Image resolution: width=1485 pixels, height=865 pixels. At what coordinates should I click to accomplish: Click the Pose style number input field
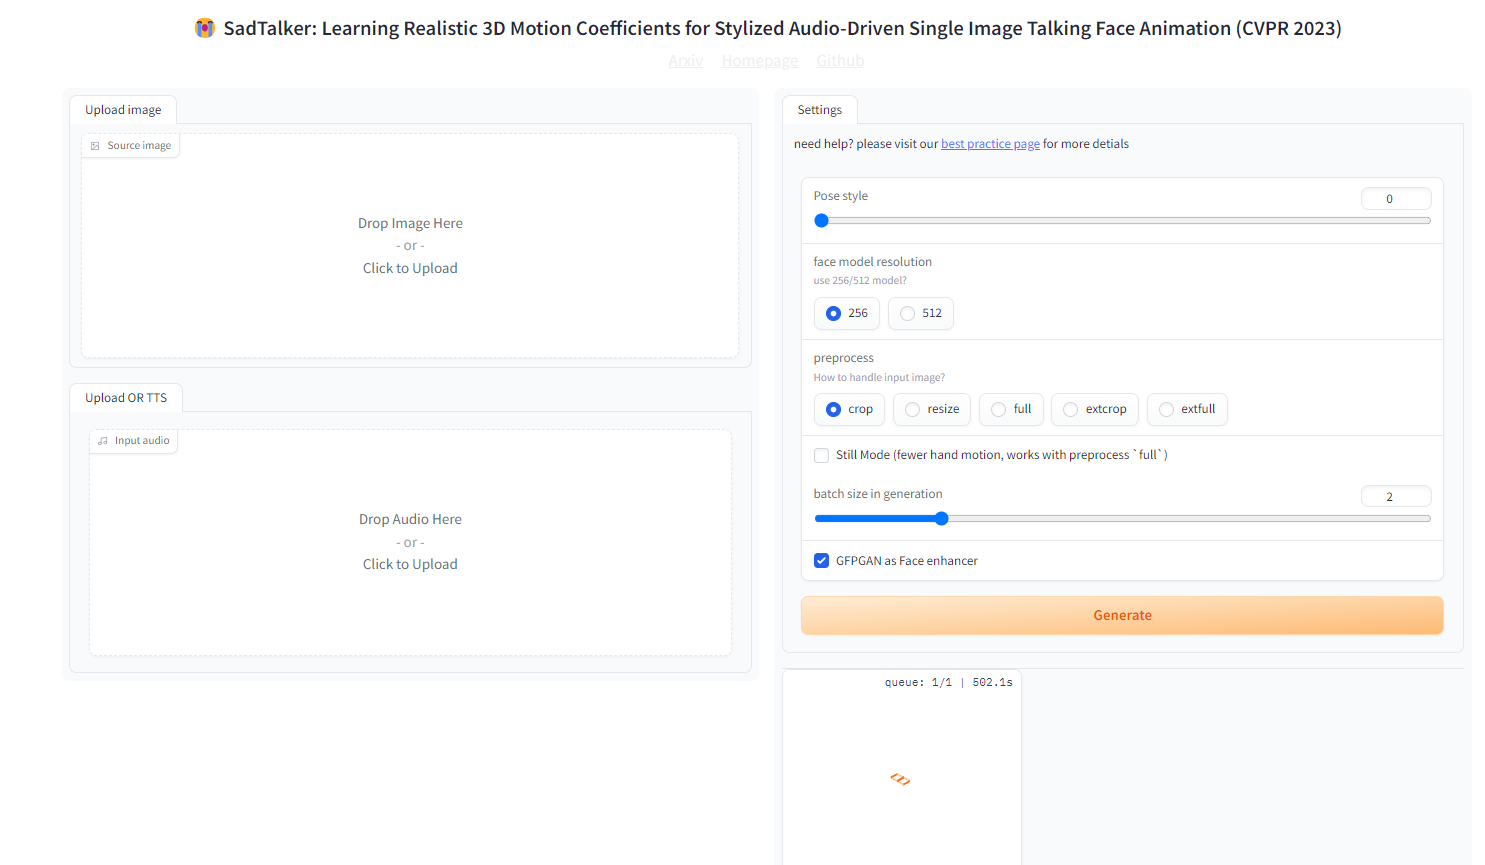[1396, 198]
